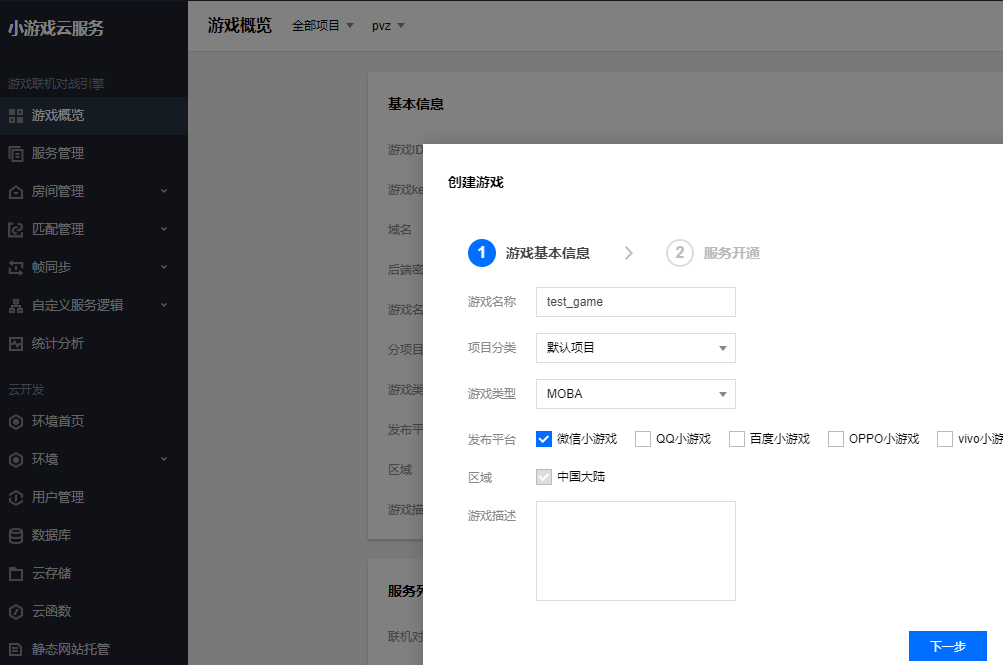Click the 基本信息 heading behind dialog
Viewport: 1003px width, 665px height.
(x=416, y=104)
